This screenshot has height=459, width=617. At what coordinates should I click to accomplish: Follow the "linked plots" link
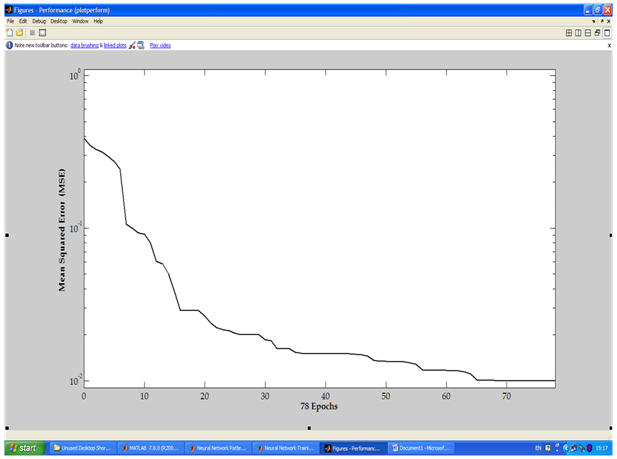(115, 45)
